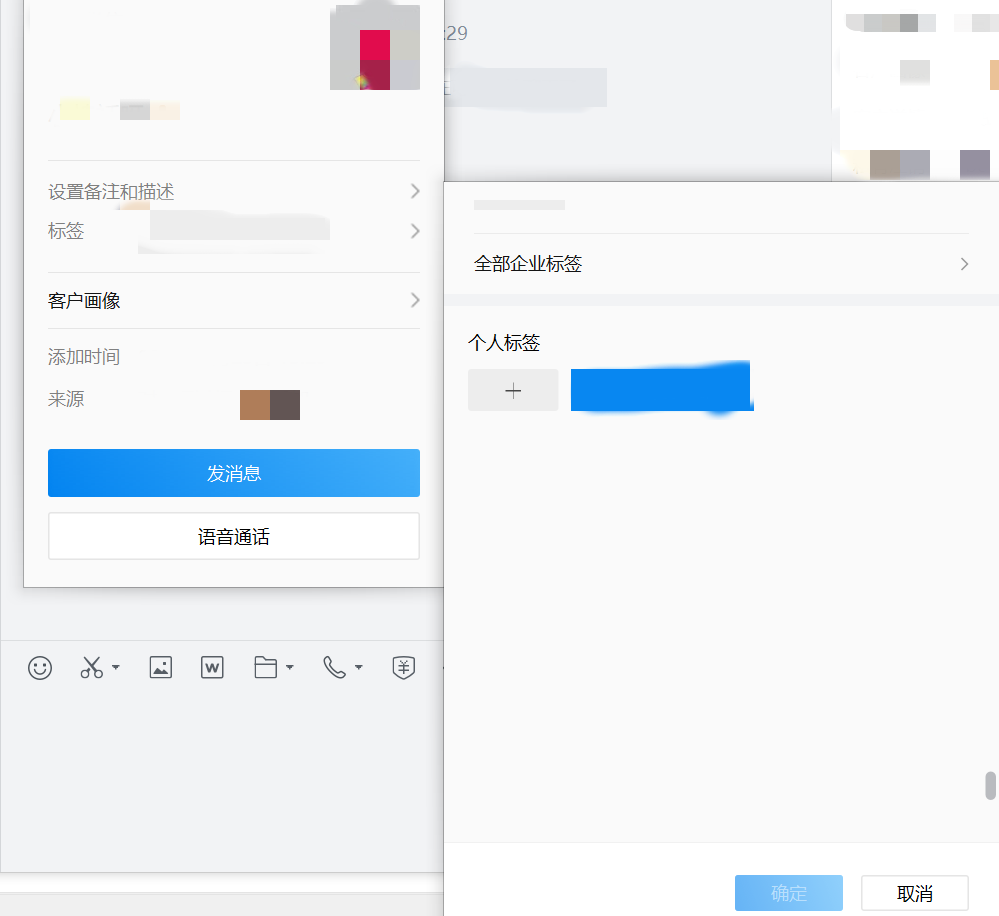This screenshot has height=916, width=999.
Task: Open 设置备注和描述 settings row
Action: (233, 191)
